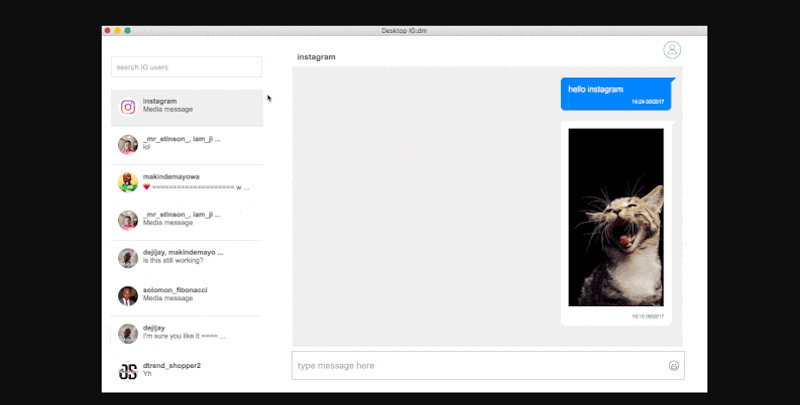Open the user profile icon at top right

click(672, 50)
